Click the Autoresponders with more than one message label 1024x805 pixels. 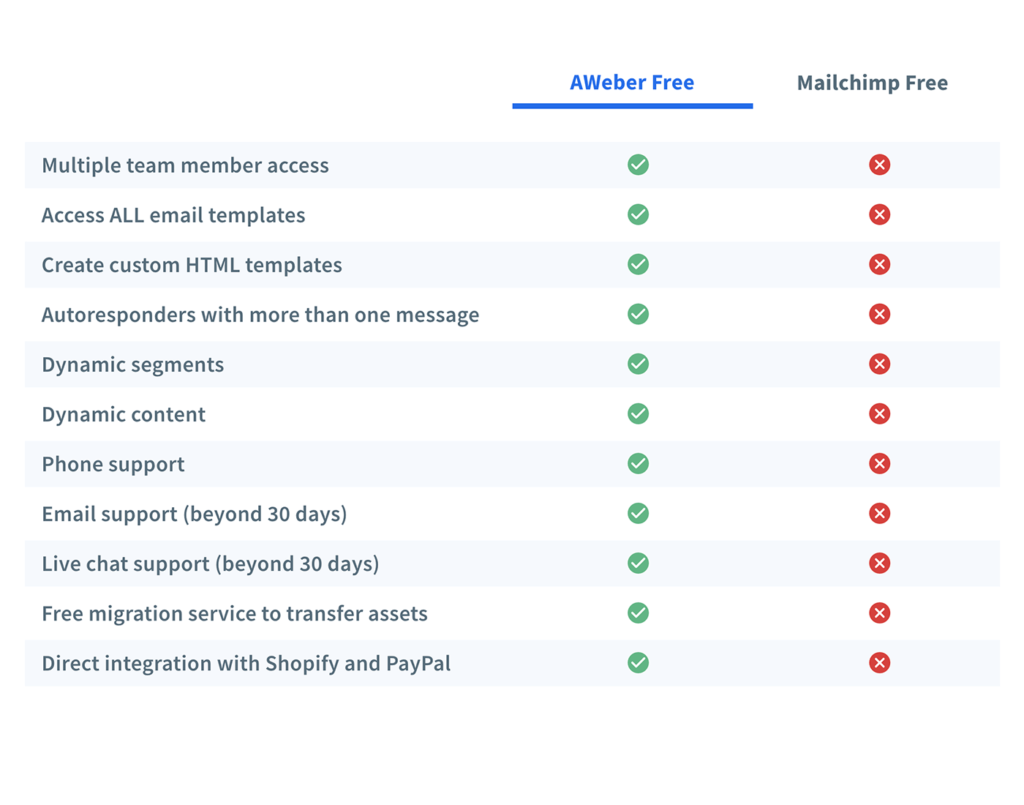(261, 315)
